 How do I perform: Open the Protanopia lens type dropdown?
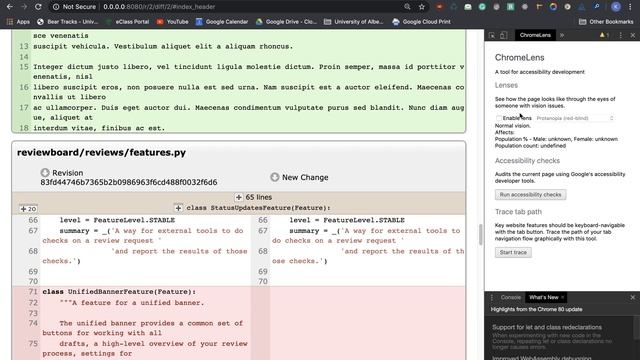point(575,118)
